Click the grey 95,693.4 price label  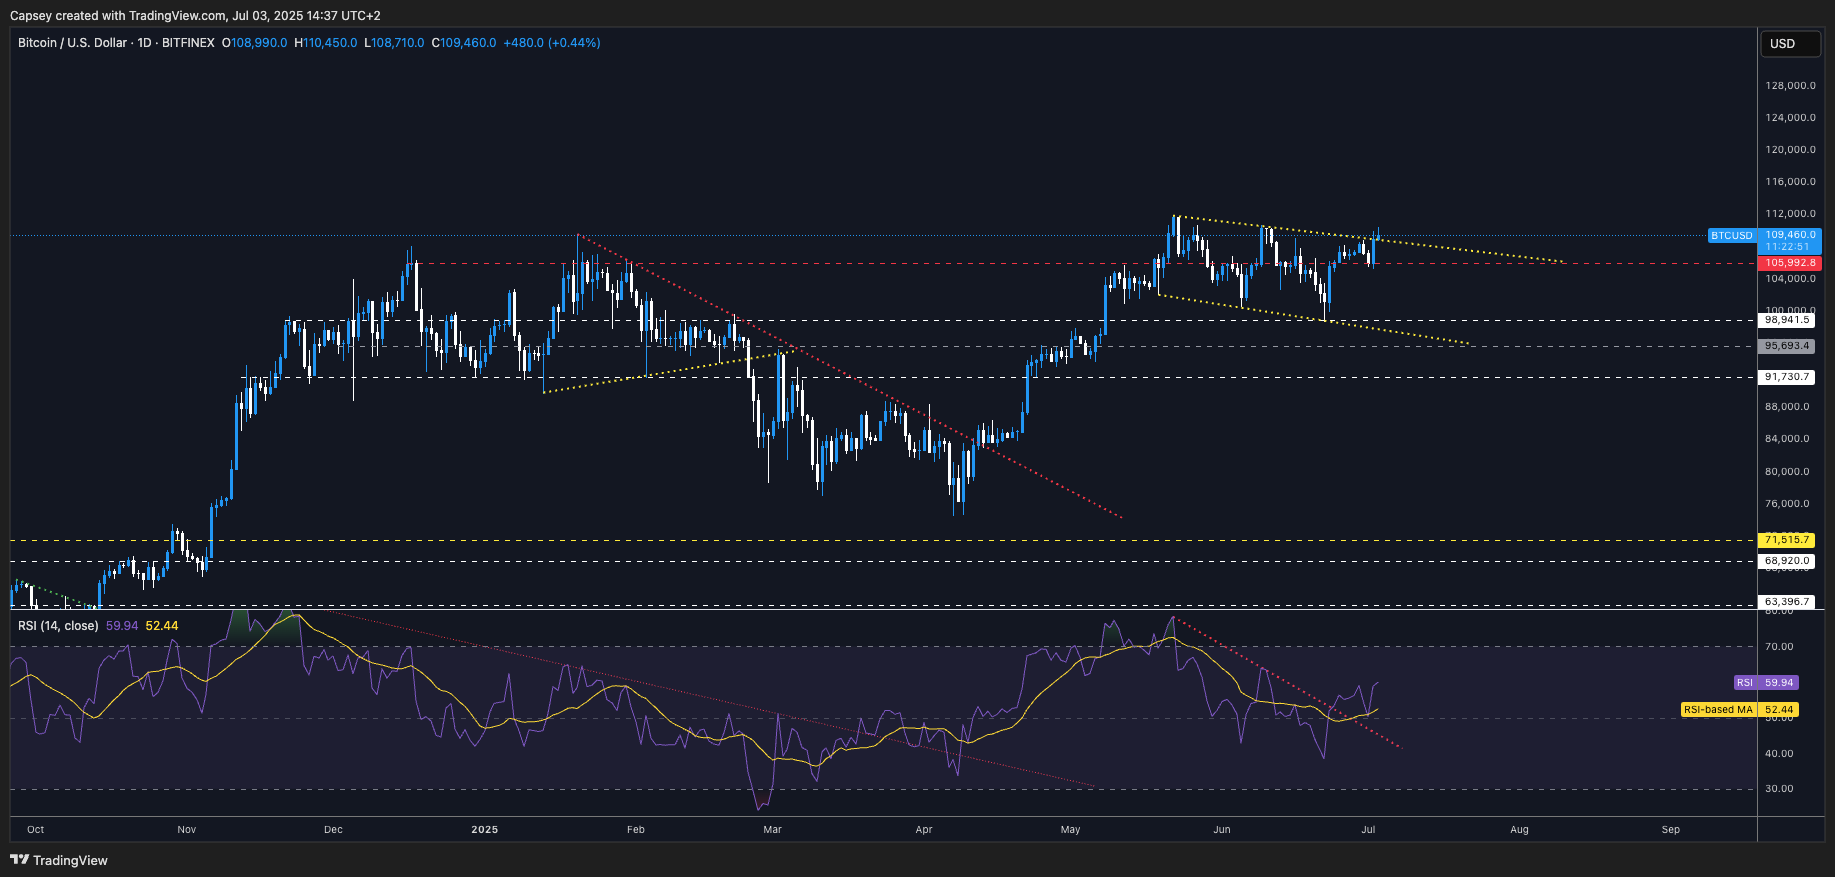1786,346
